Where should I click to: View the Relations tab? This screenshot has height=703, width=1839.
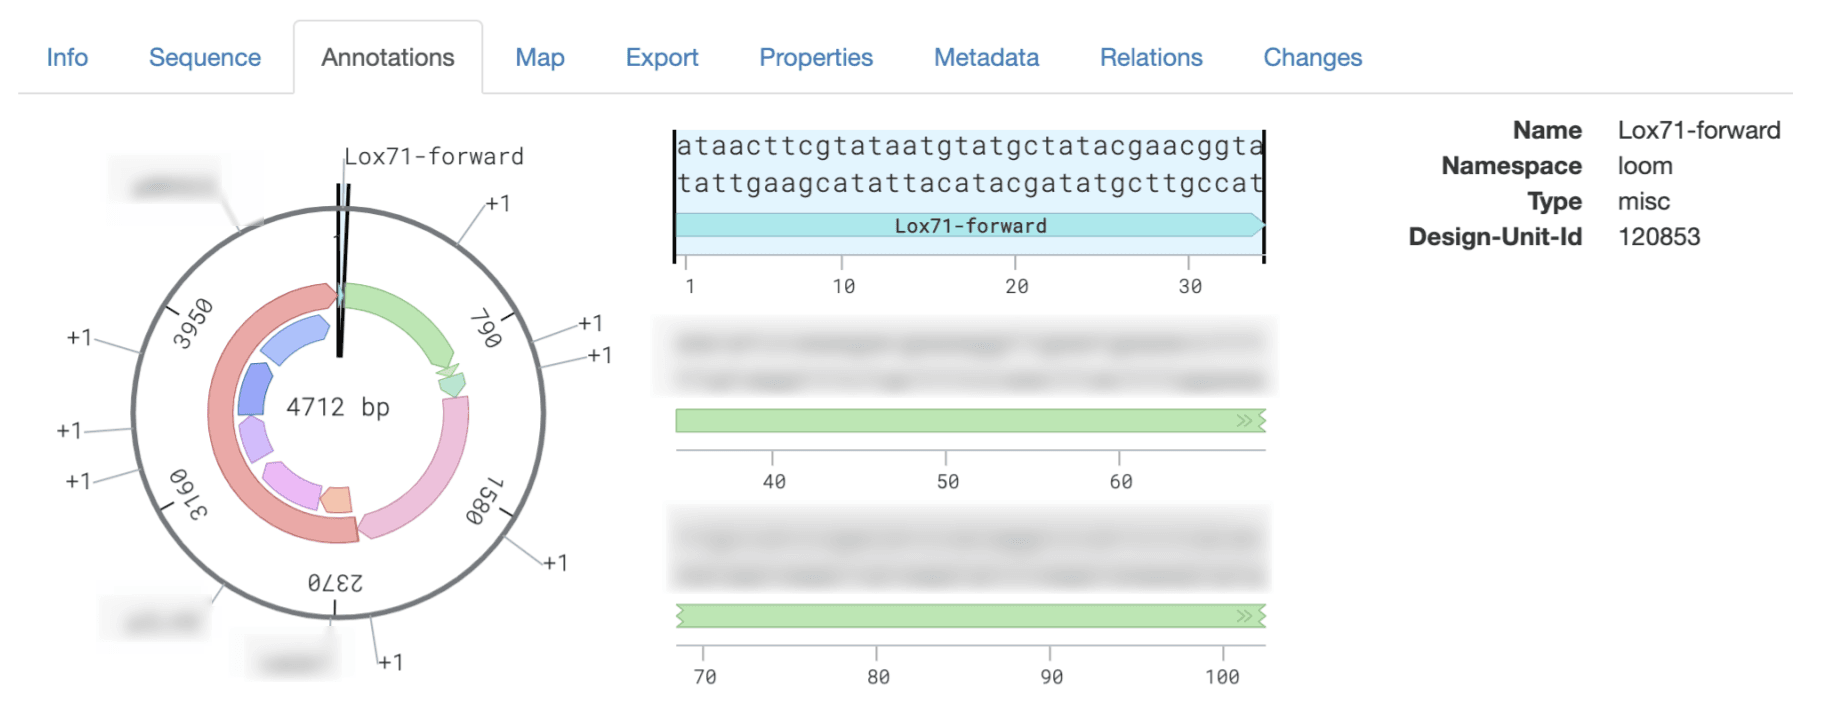click(x=1151, y=58)
